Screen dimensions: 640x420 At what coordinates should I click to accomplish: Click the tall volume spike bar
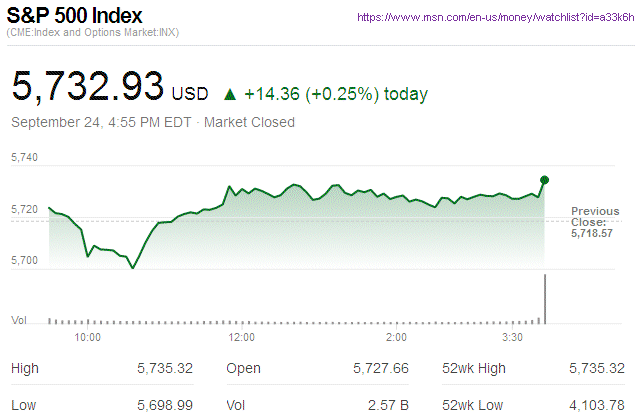[x=545, y=298]
